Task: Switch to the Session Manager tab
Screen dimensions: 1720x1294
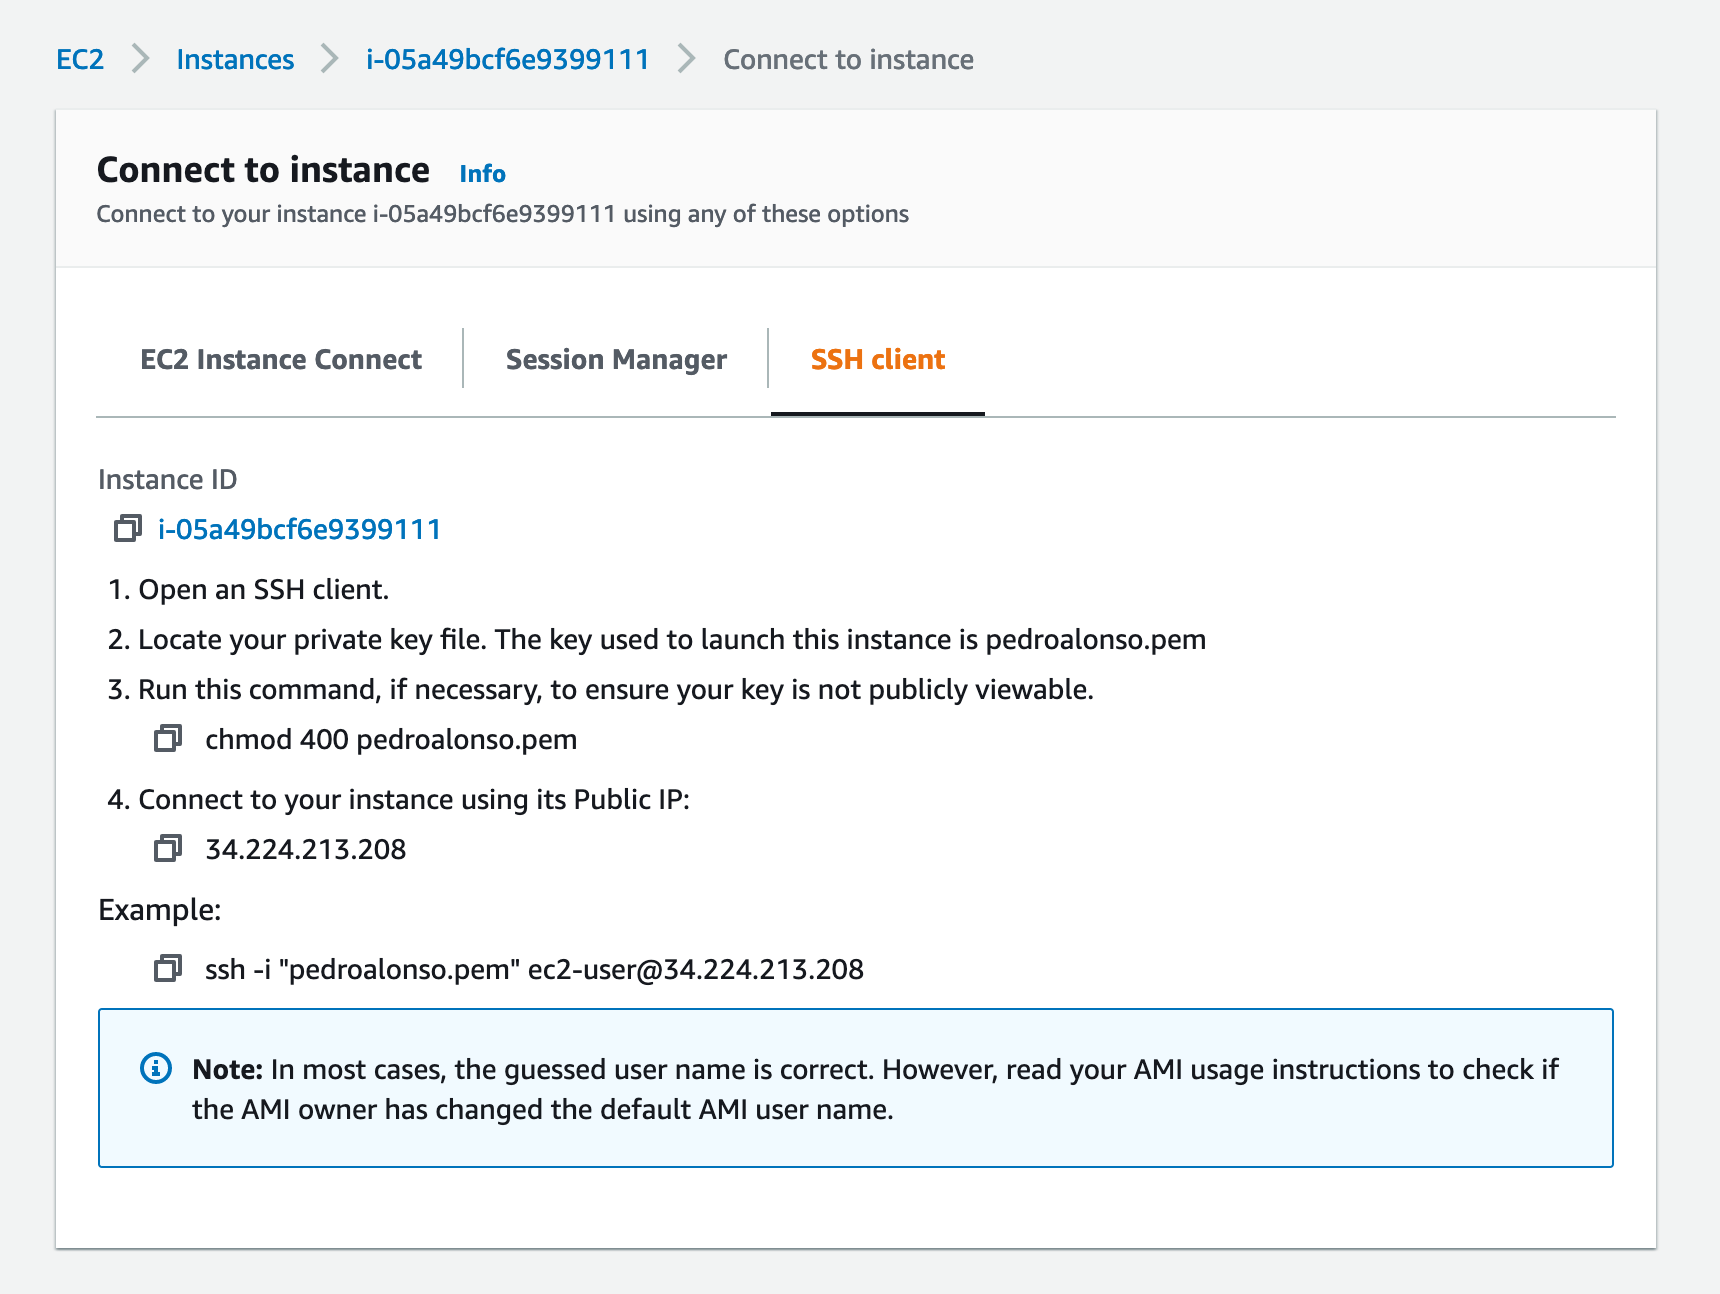Action: (x=615, y=359)
